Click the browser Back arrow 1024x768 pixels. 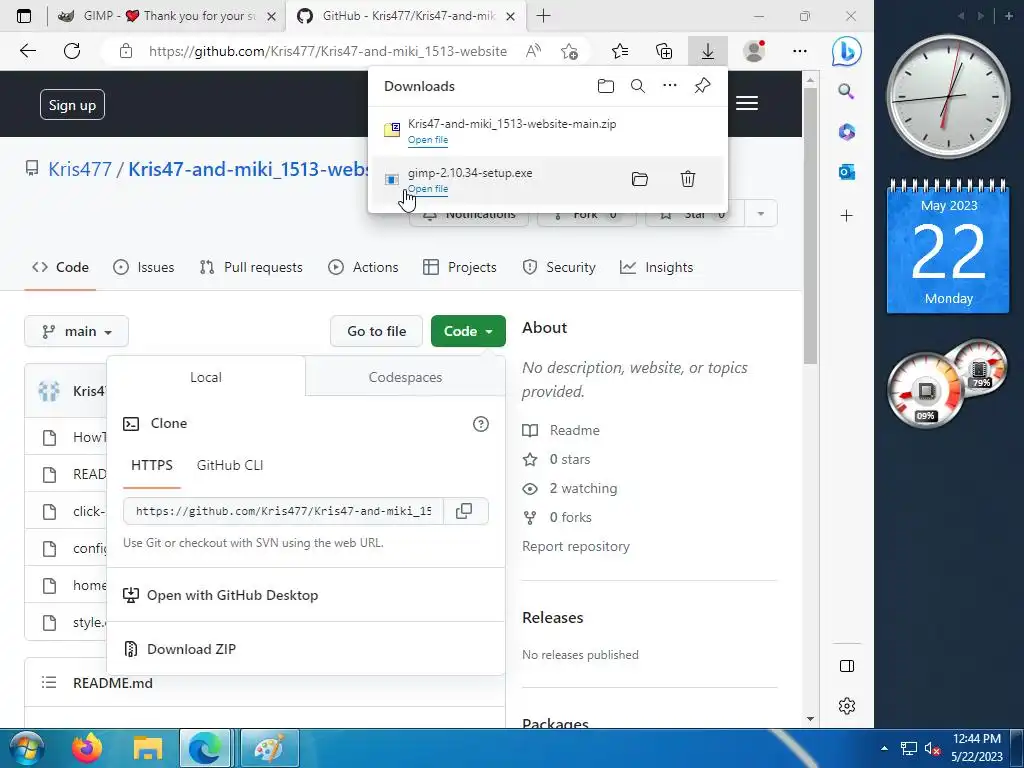pyautogui.click(x=28, y=51)
